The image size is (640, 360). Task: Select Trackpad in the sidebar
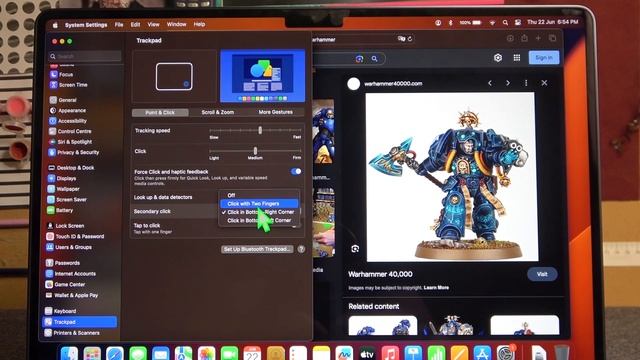[80, 322]
